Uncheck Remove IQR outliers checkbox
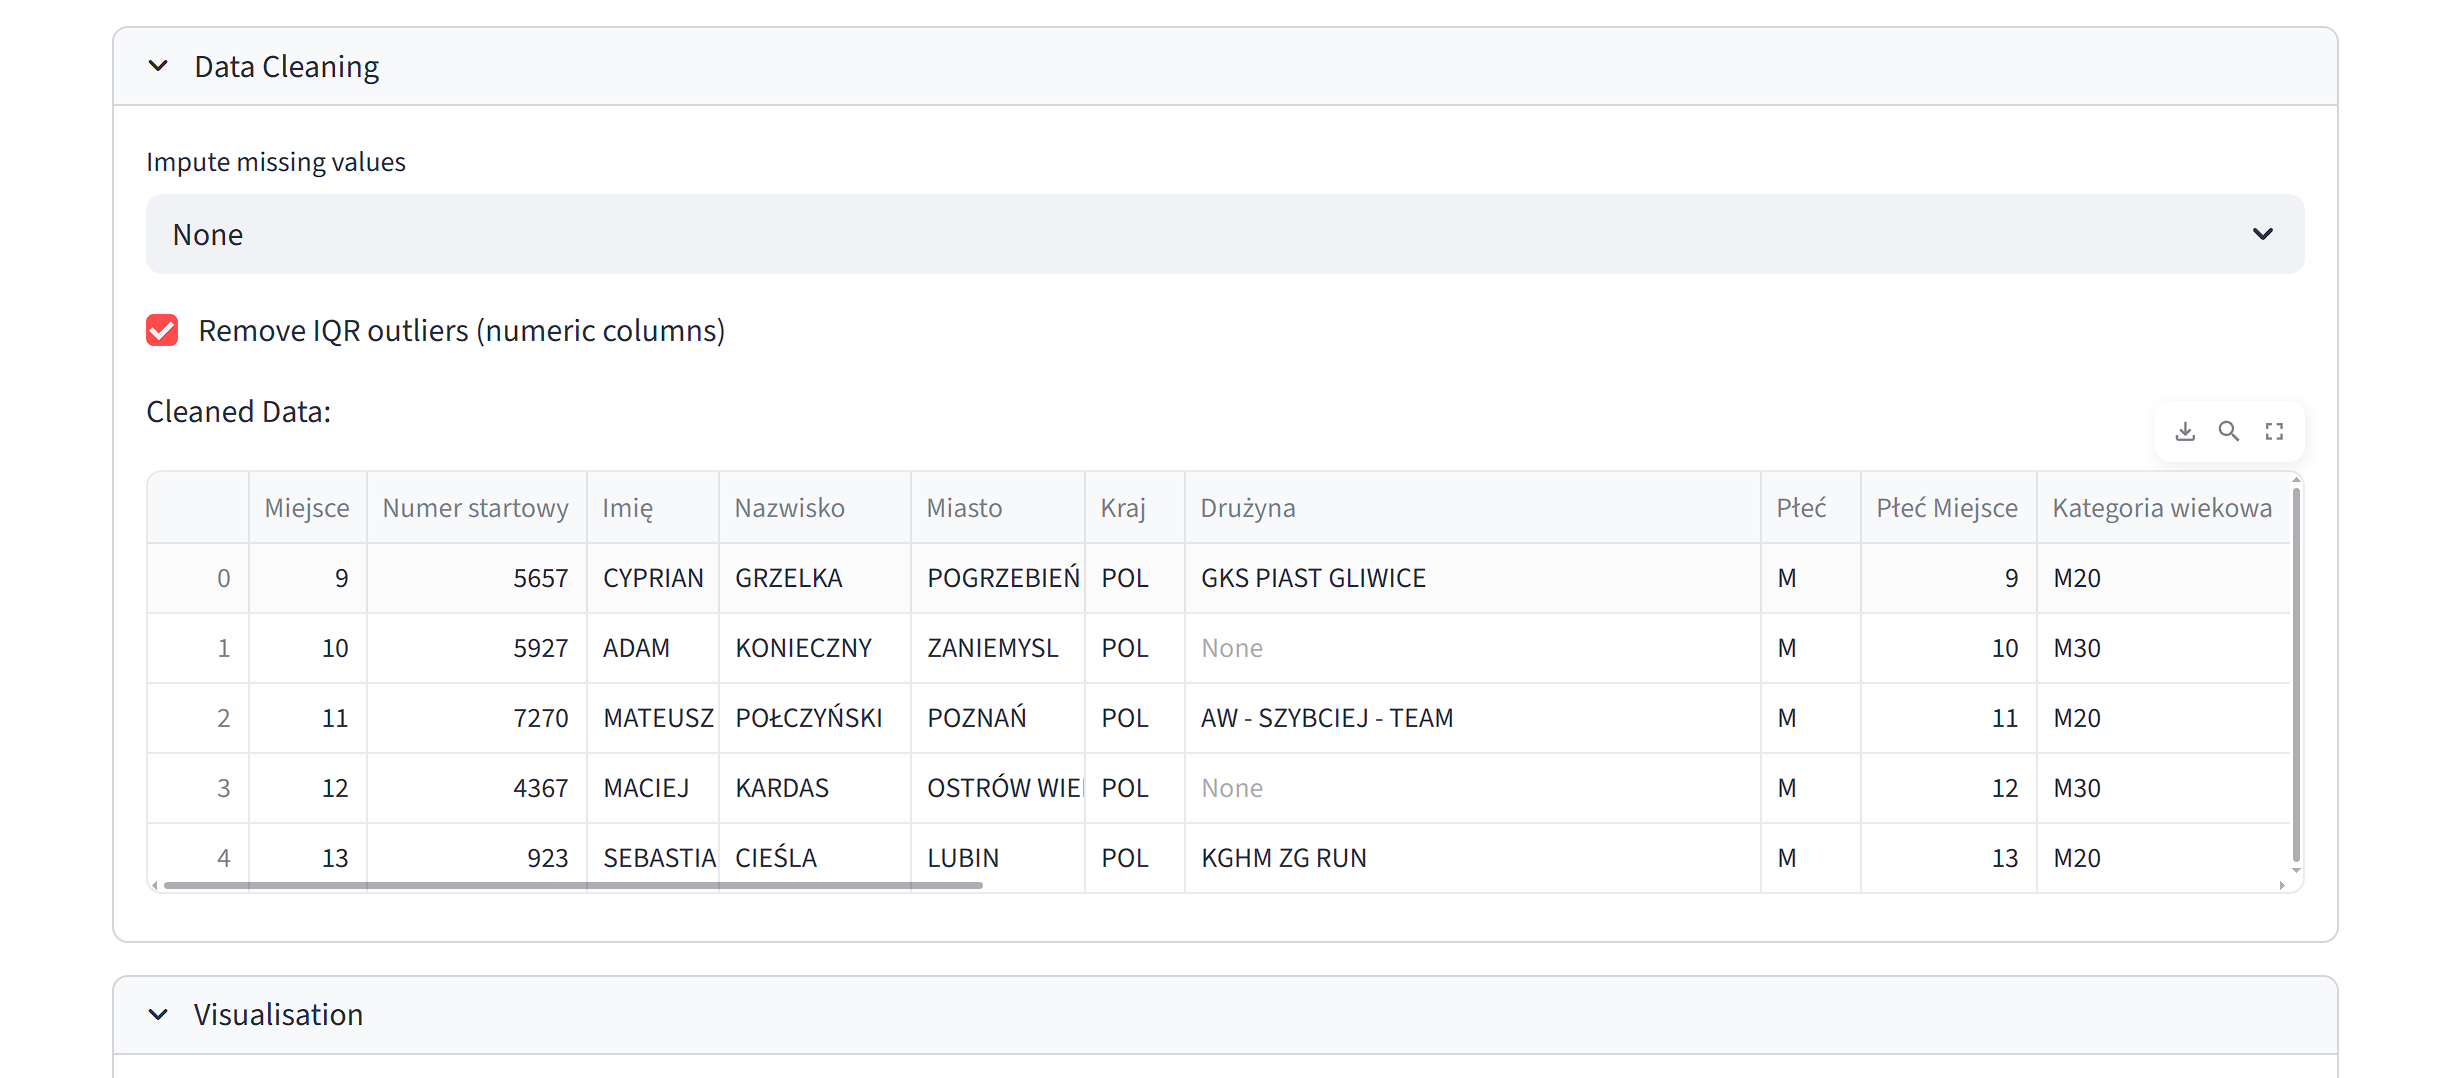The width and height of the screenshot is (2448, 1078). click(162, 331)
